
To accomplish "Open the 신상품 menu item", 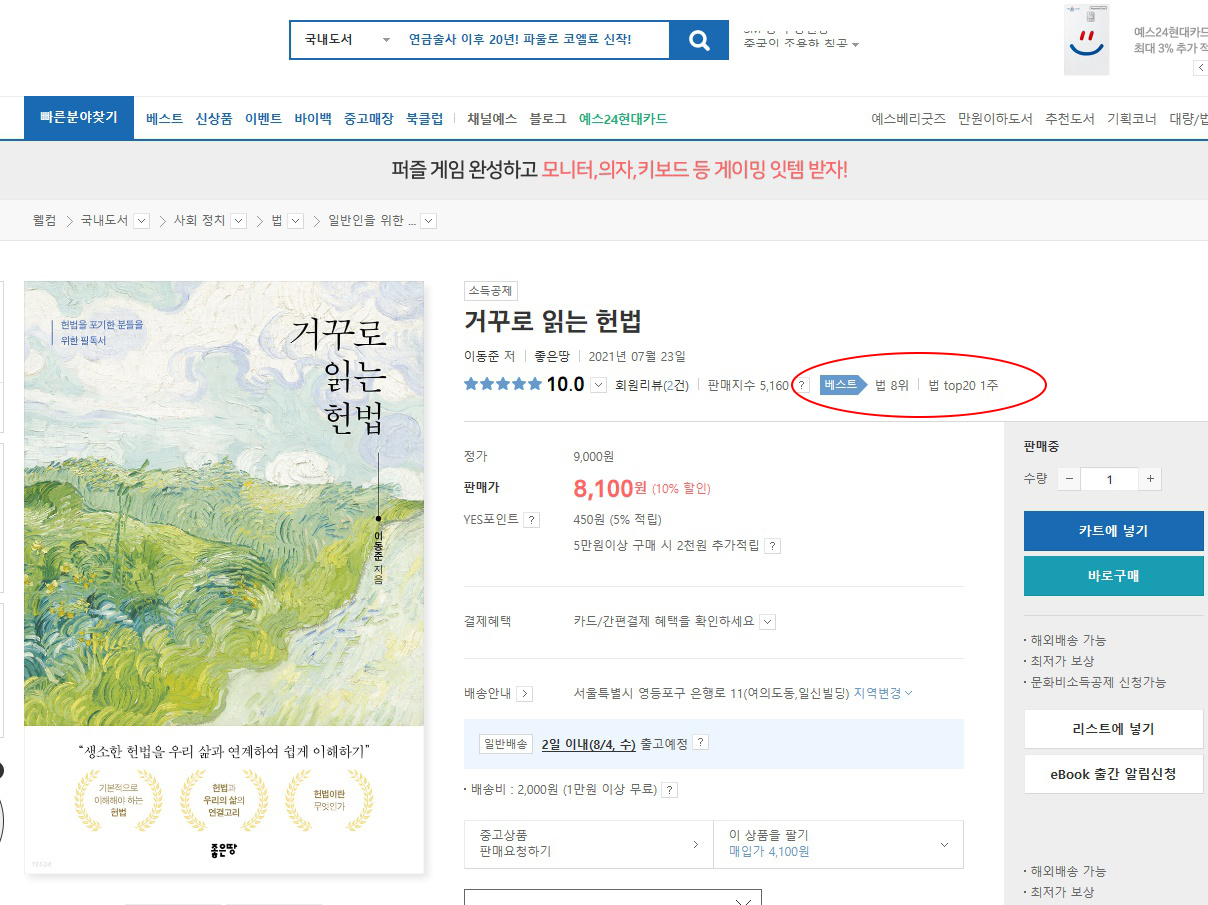I will point(214,118).
